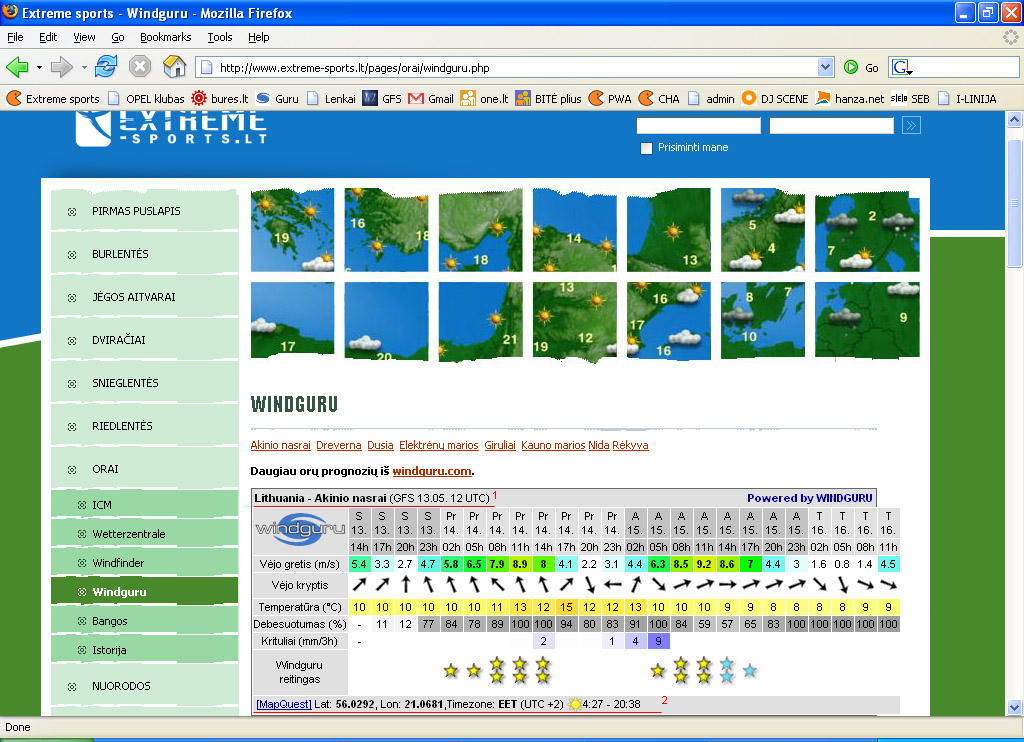Open the PWA bookmark

610,99
